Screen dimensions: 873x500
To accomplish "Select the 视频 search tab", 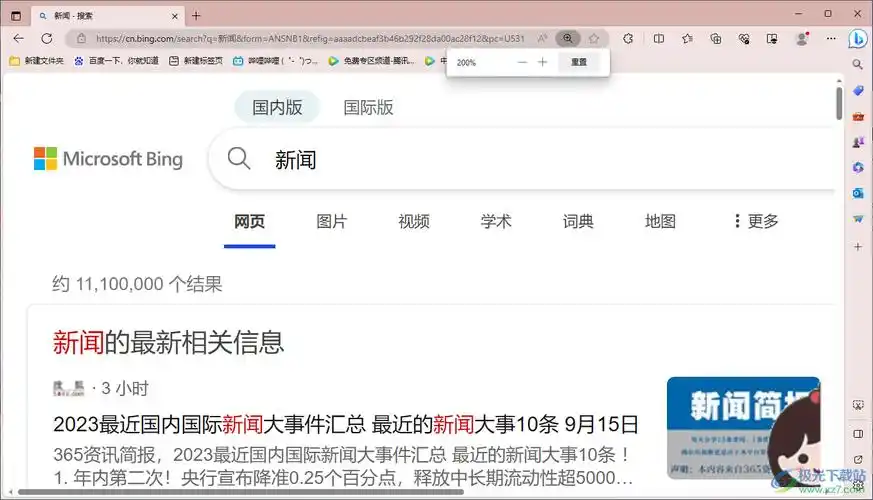I will [413, 222].
